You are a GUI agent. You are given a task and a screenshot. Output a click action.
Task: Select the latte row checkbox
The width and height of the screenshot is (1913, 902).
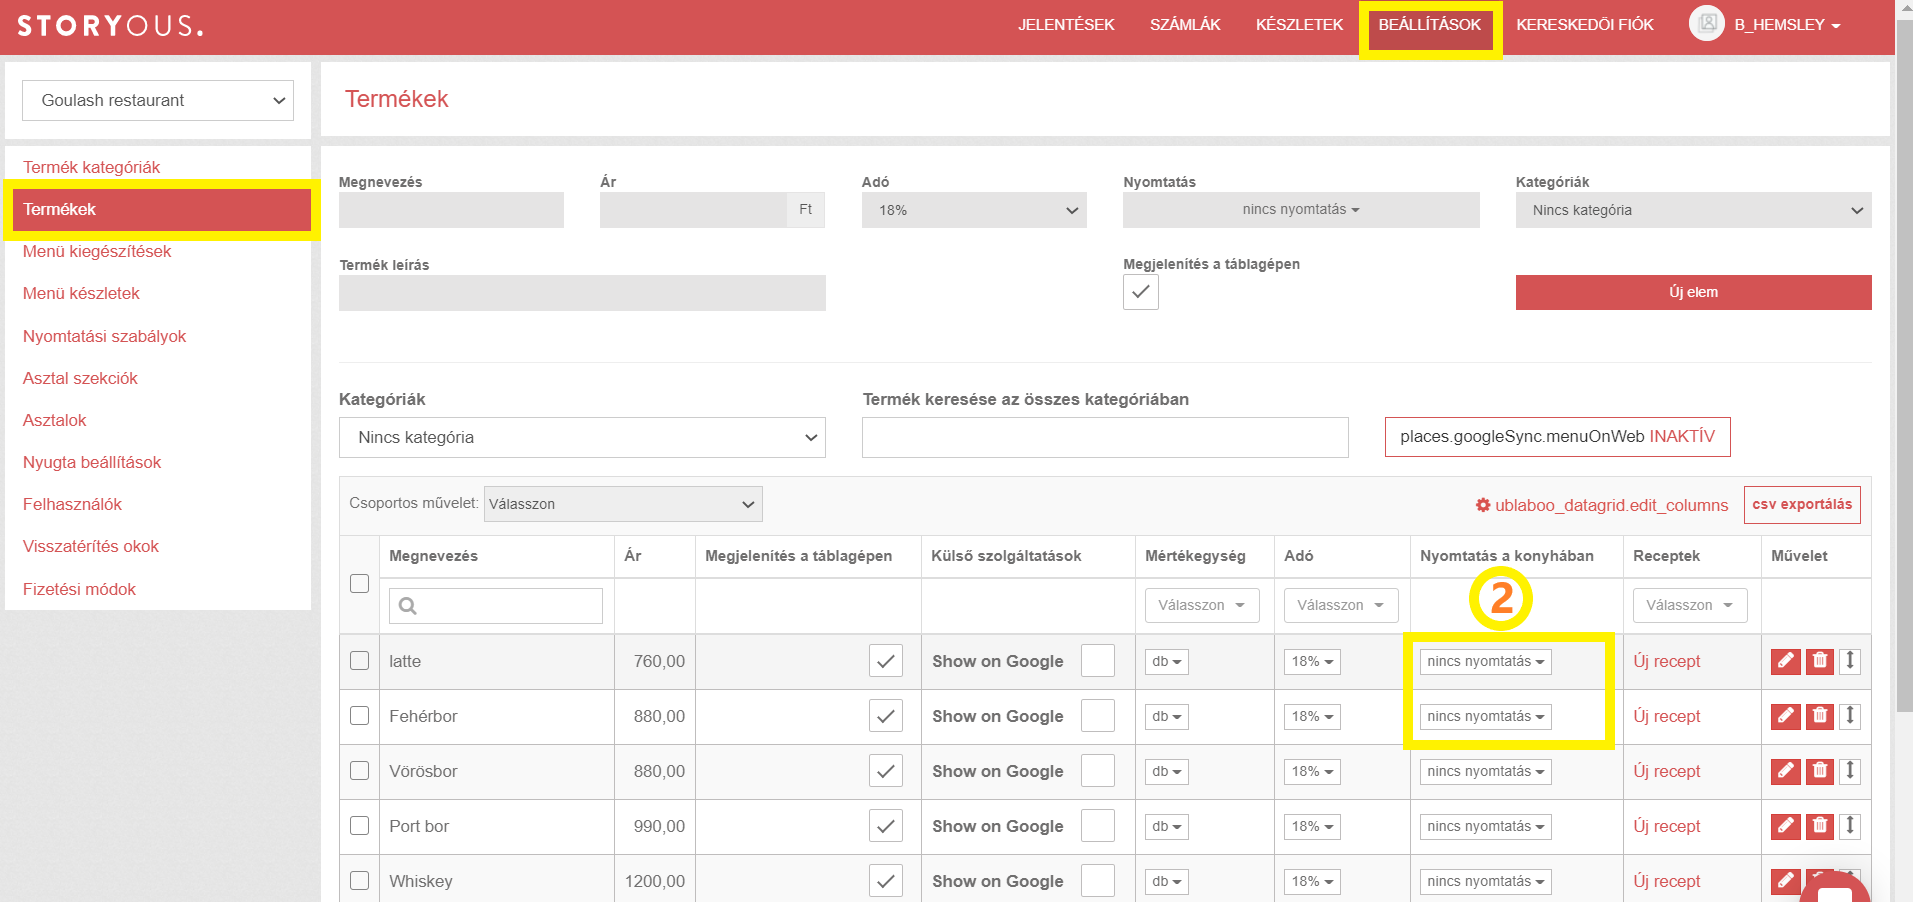tap(360, 661)
